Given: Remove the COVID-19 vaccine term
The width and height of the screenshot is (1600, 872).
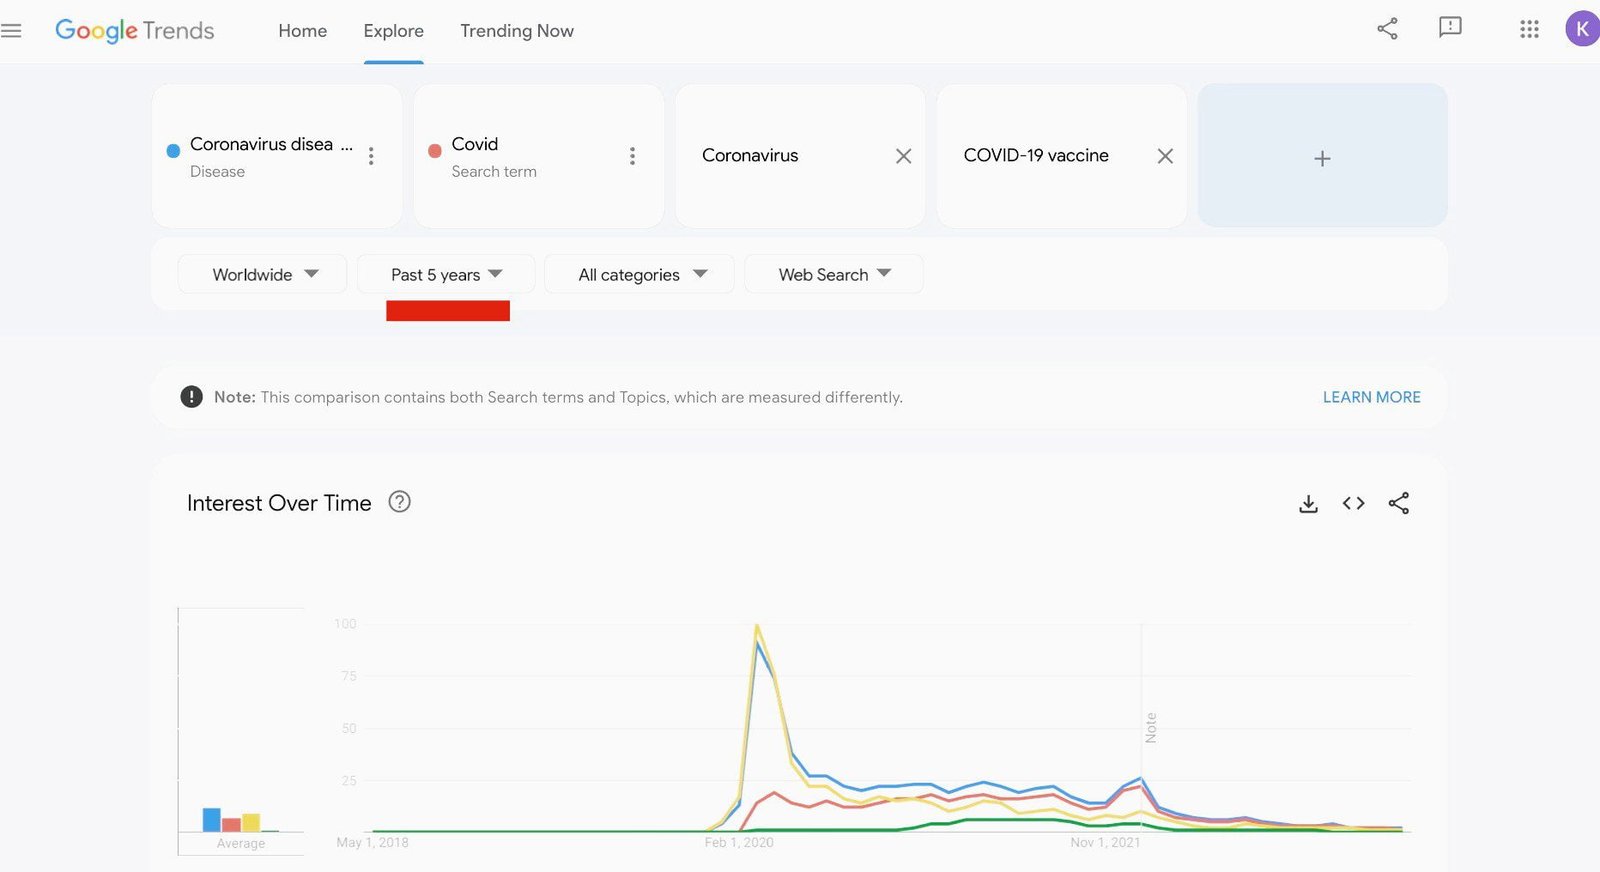Looking at the screenshot, I should 1165,156.
